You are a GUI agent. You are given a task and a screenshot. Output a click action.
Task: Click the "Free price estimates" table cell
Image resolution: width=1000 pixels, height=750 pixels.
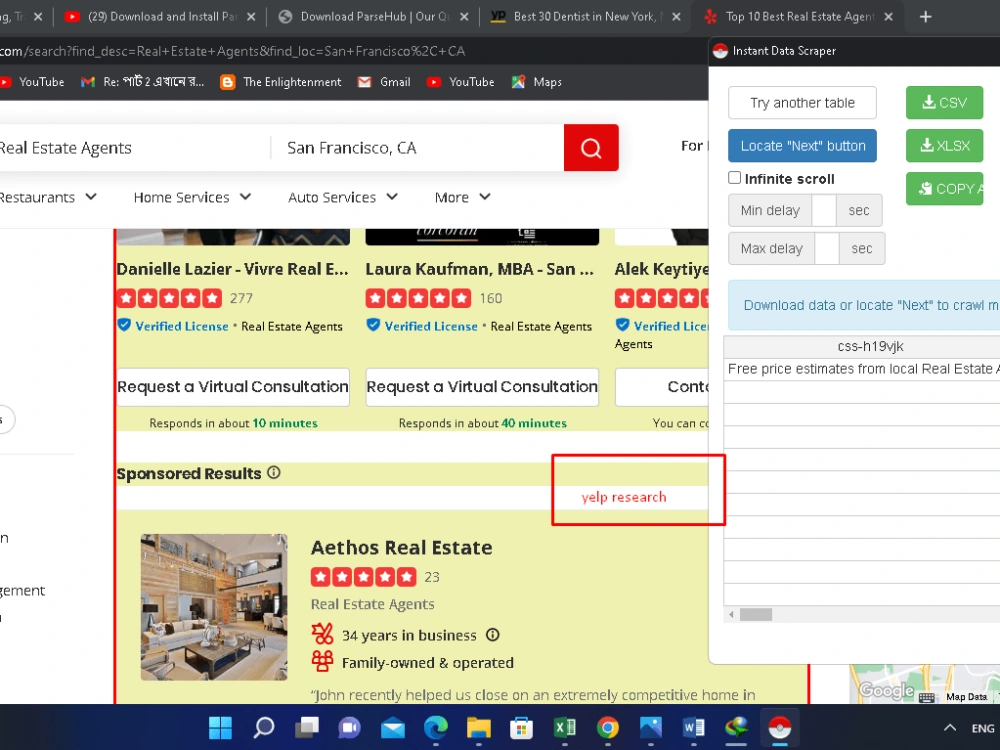(862, 369)
